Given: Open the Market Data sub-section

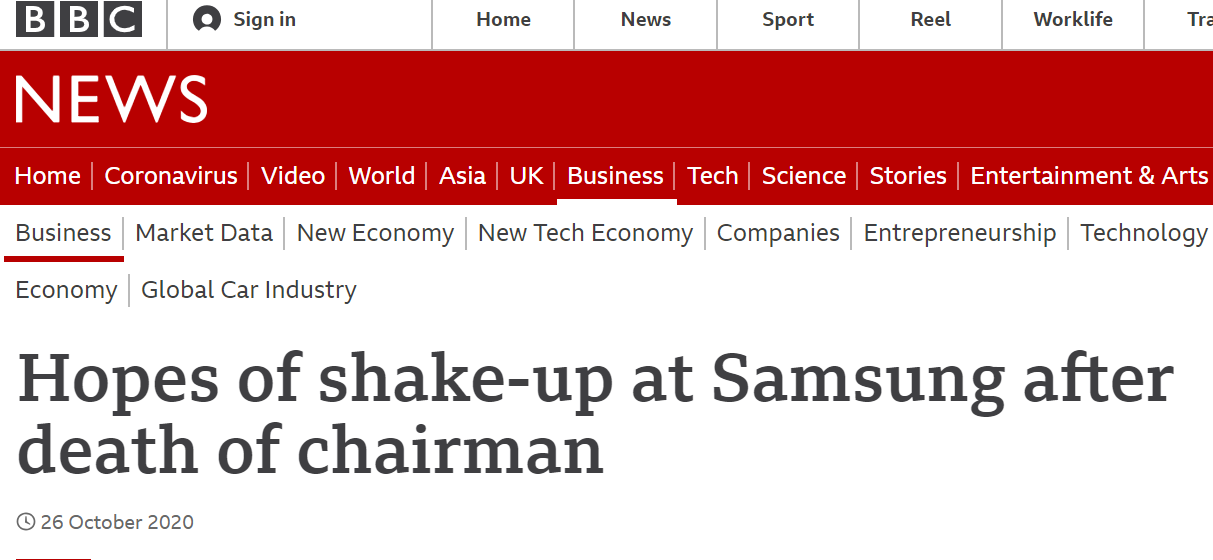Looking at the screenshot, I should pos(204,233).
